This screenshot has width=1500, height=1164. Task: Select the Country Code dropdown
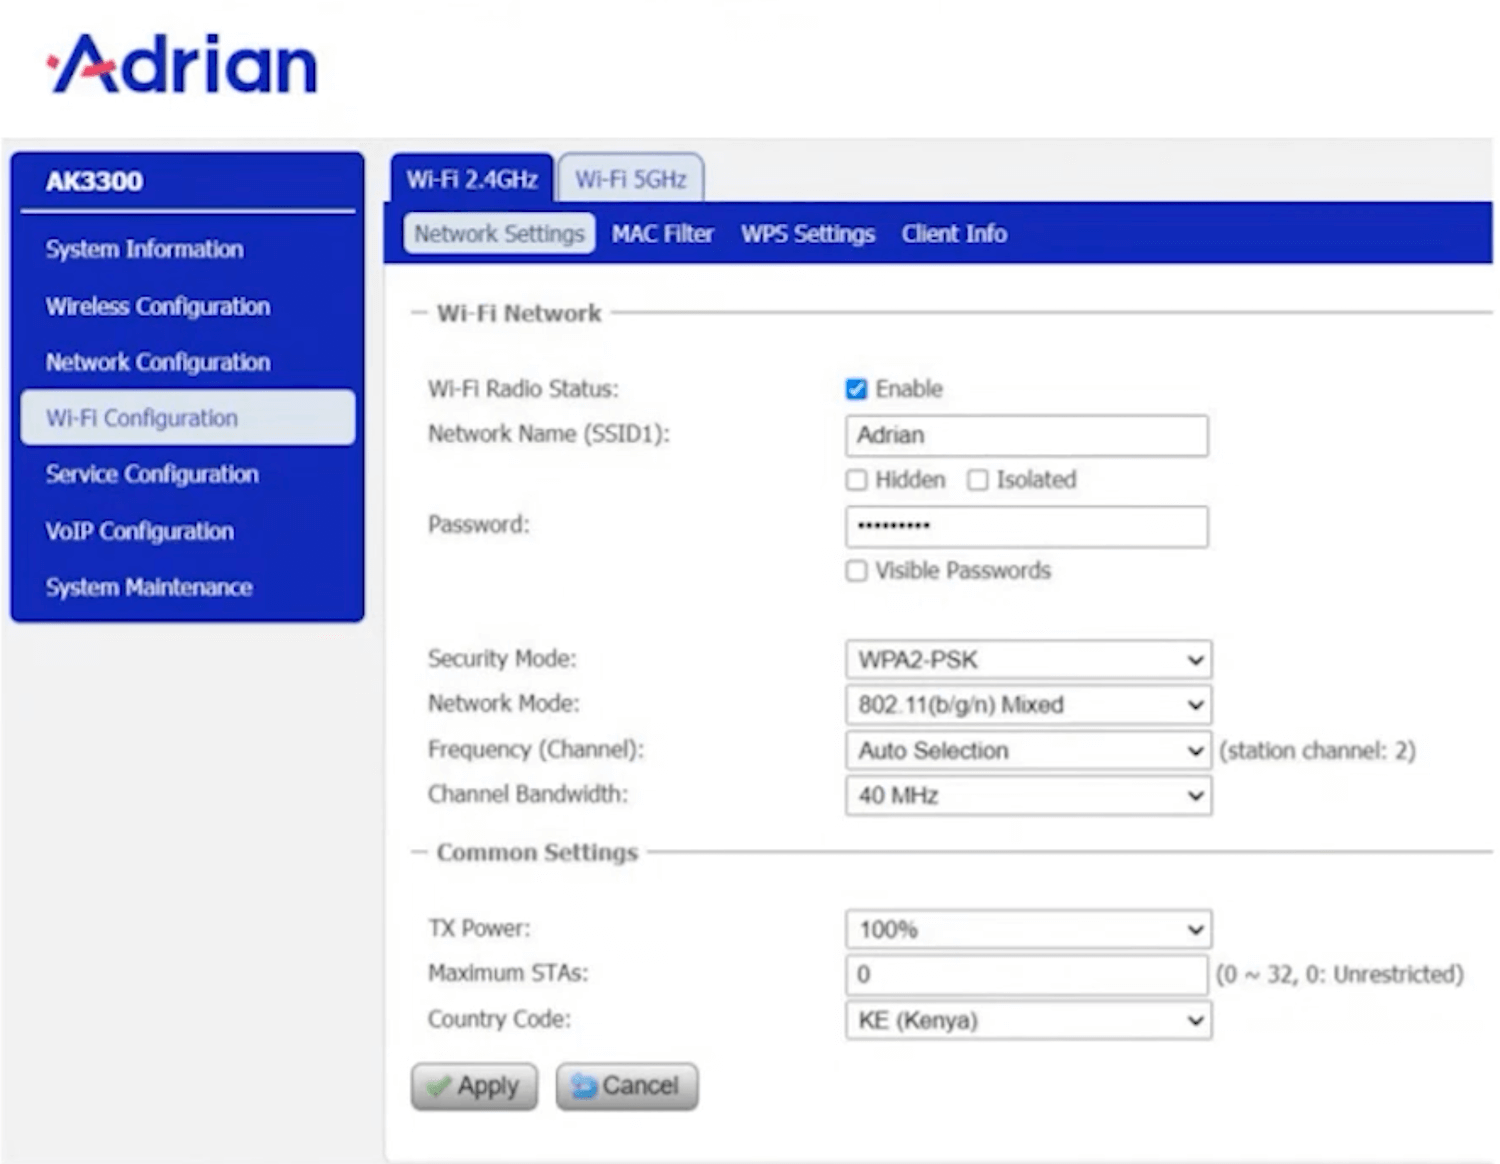(1028, 1021)
